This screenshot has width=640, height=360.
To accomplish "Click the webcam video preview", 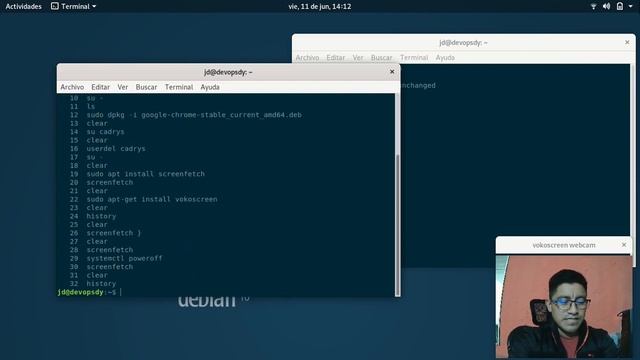I will click(564, 306).
